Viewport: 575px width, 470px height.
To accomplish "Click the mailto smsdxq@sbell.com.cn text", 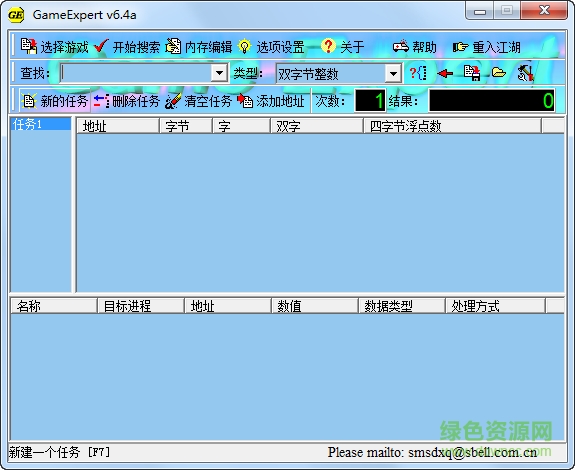I will point(432,452).
